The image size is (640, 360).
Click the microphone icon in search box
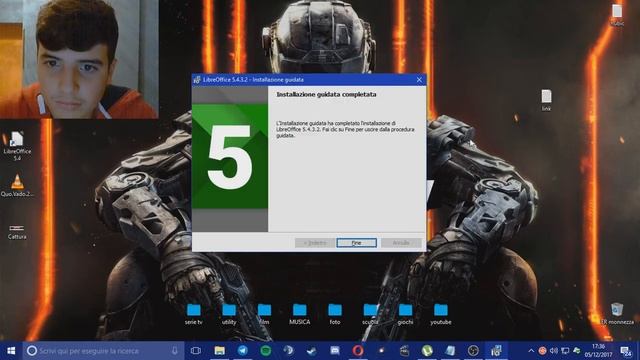click(175, 351)
